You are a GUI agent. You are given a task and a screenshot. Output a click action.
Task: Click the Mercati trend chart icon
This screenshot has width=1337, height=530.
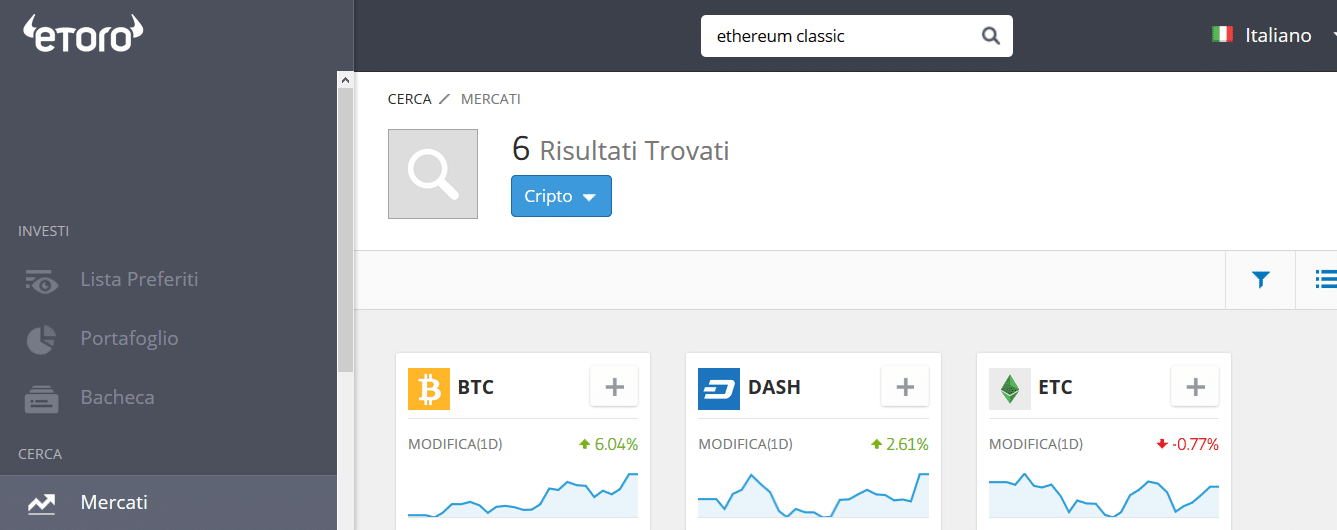tap(42, 503)
